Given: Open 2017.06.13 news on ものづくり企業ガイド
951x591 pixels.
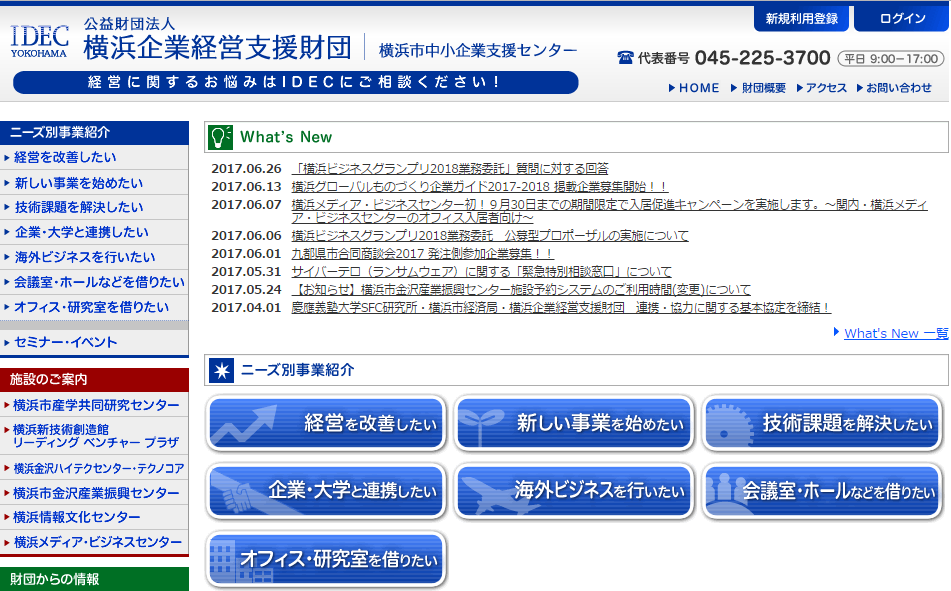Looking at the screenshot, I should tap(479, 187).
